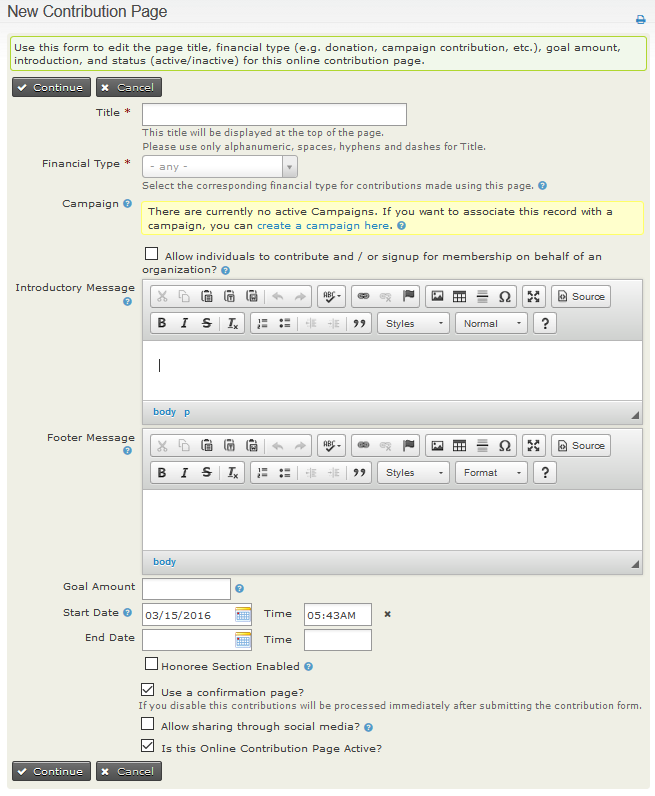Click the bottom Cancel button

tap(128, 771)
